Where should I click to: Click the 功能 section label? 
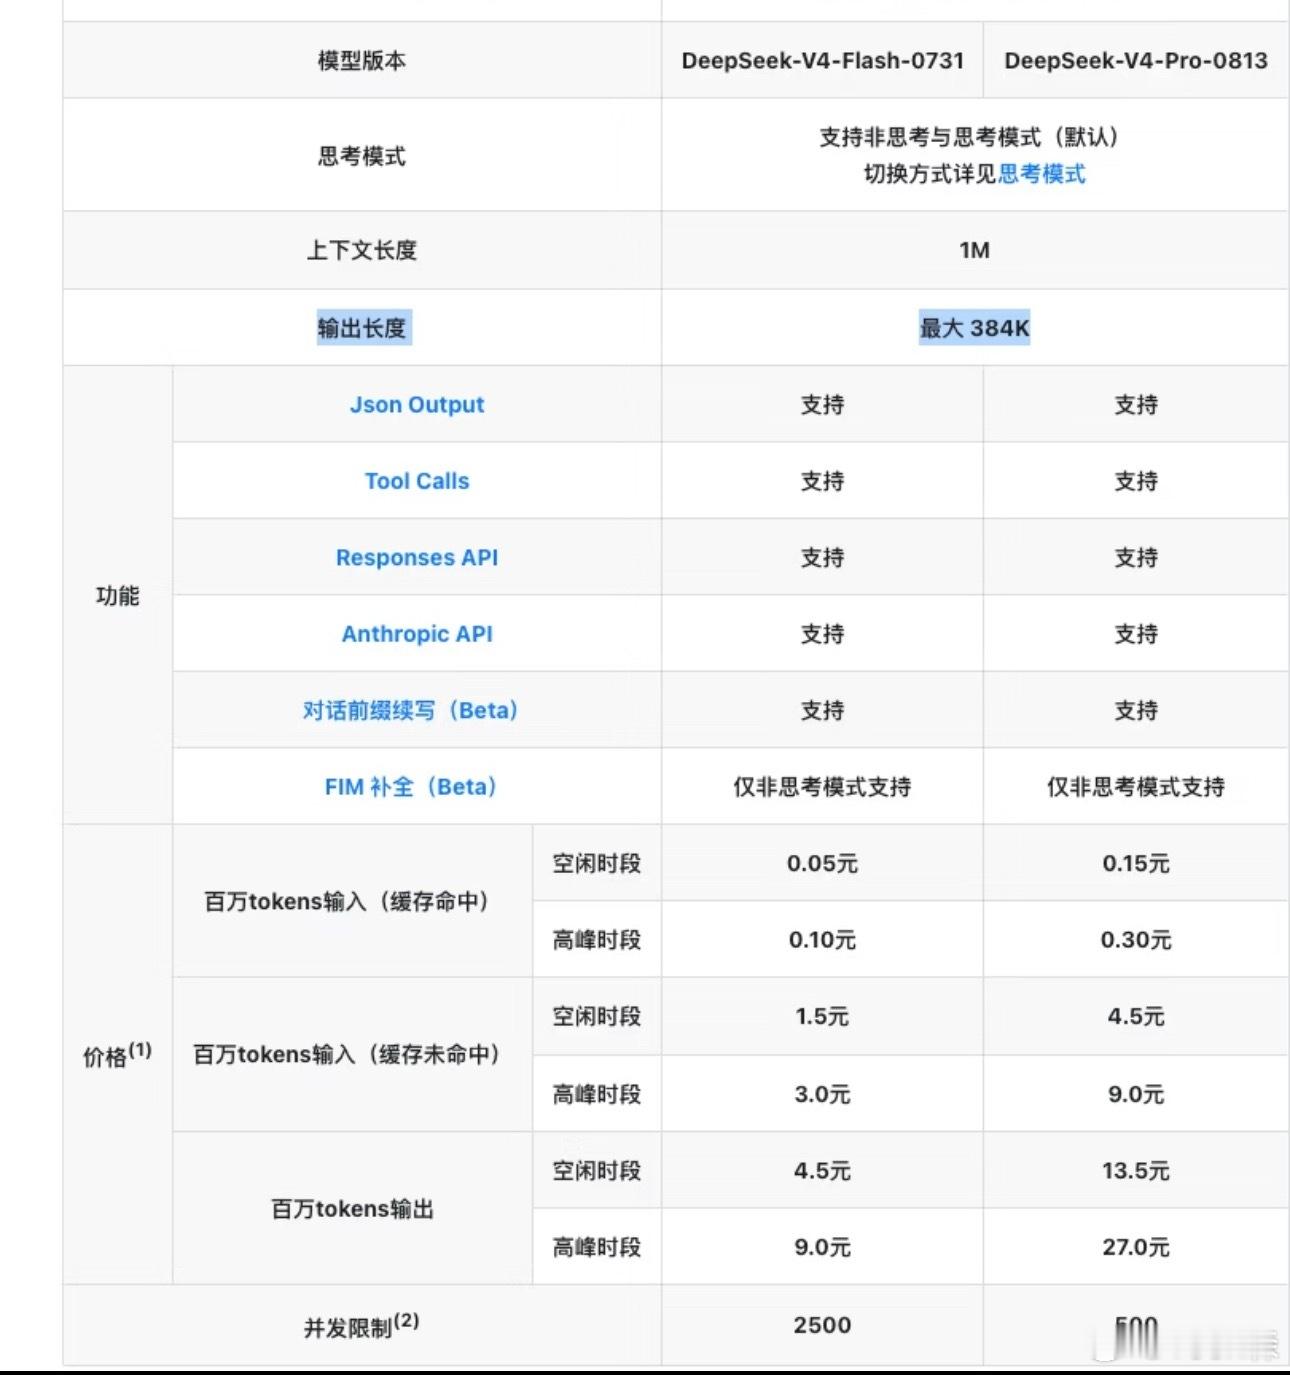(117, 596)
